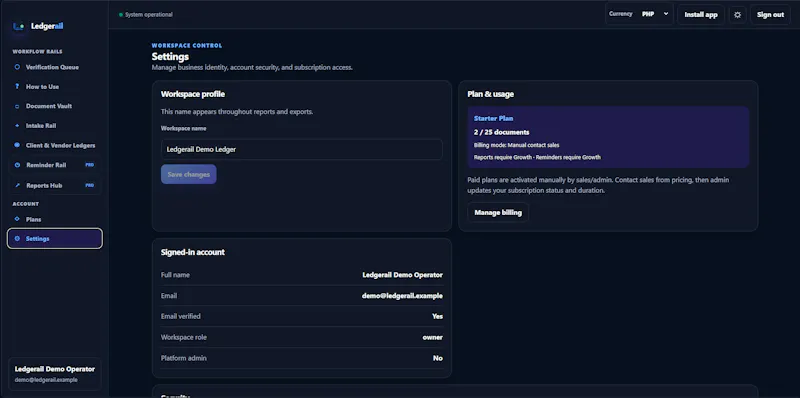This screenshot has height=398, width=800.
Task: Click the Client & Vendor Ledgers icon
Action: coord(17,145)
